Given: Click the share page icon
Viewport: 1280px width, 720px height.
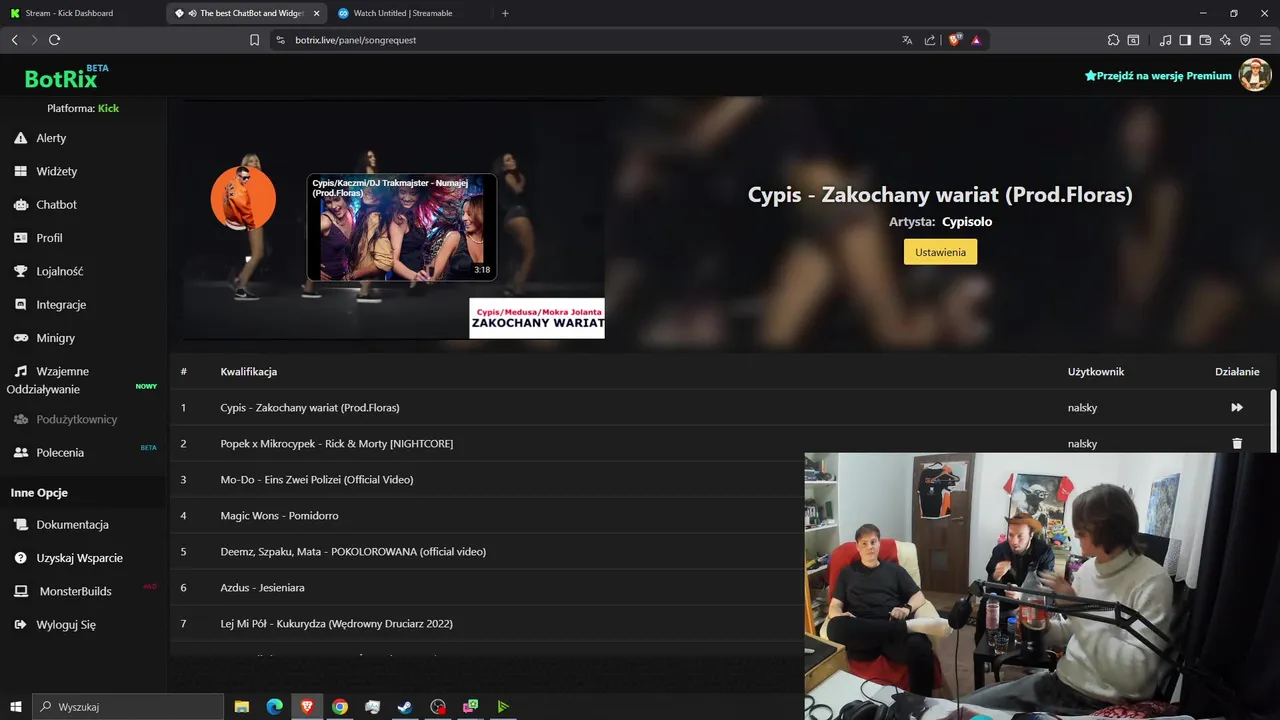Looking at the screenshot, I should coord(930,40).
